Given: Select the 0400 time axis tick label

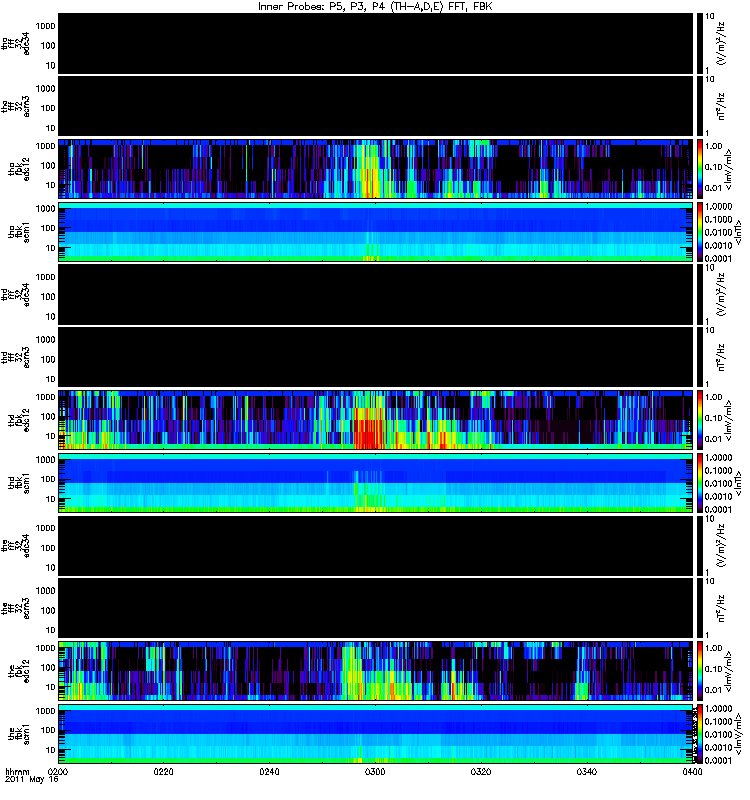Looking at the screenshot, I should tap(692, 771).
